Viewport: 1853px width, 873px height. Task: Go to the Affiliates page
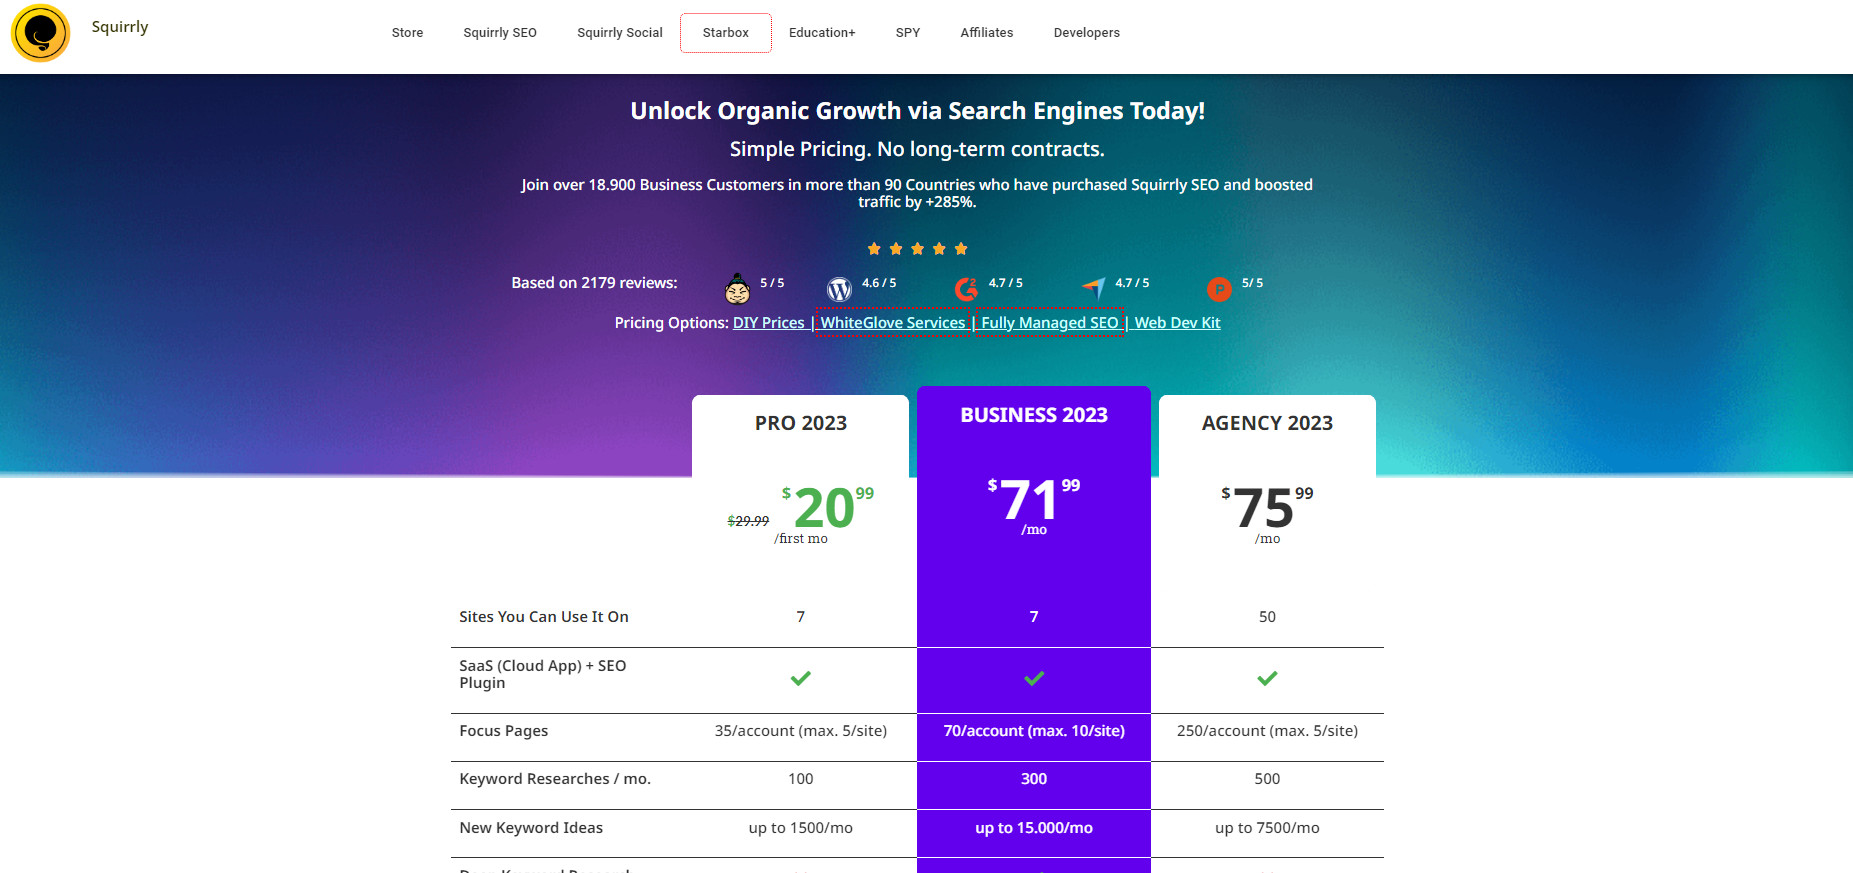(x=987, y=33)
